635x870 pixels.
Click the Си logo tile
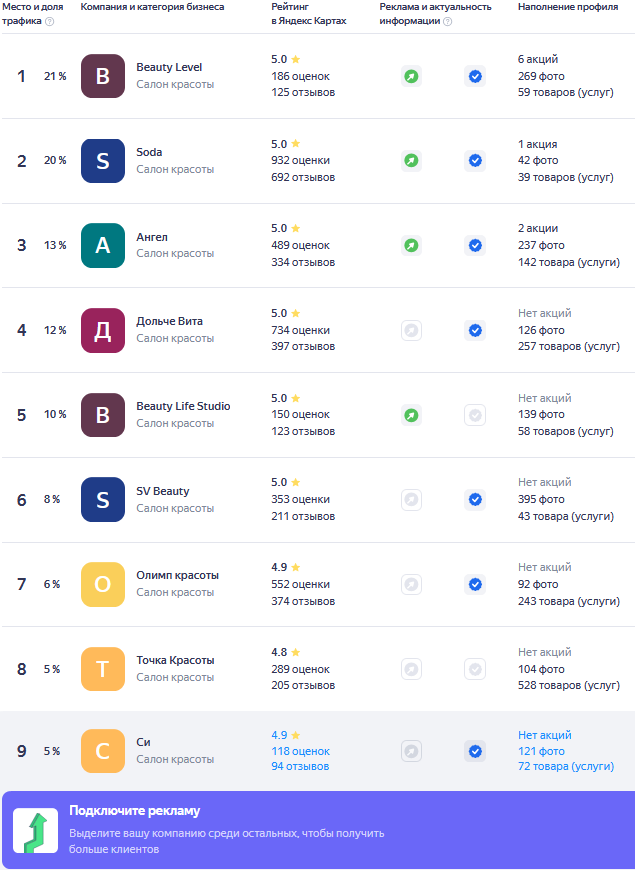[x=103, y=751]
